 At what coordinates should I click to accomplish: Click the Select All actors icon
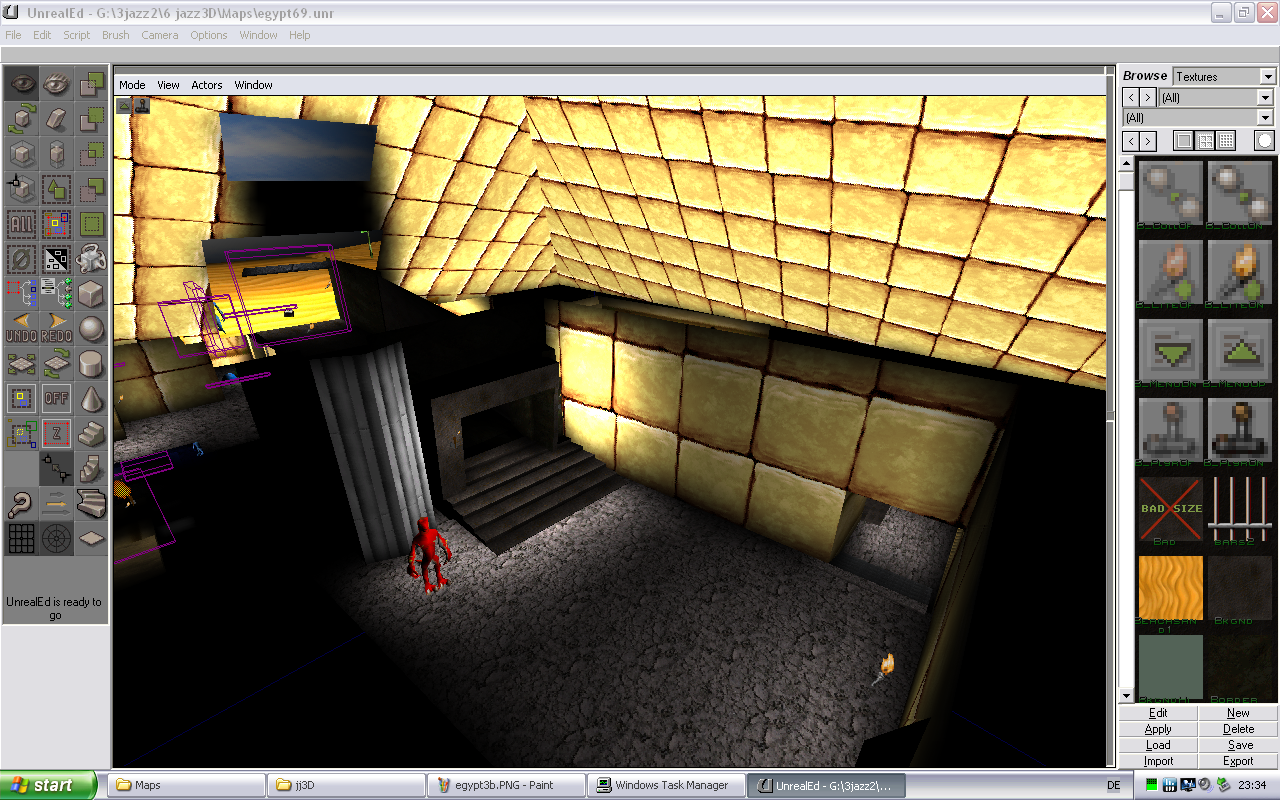(x=22, y=224)
